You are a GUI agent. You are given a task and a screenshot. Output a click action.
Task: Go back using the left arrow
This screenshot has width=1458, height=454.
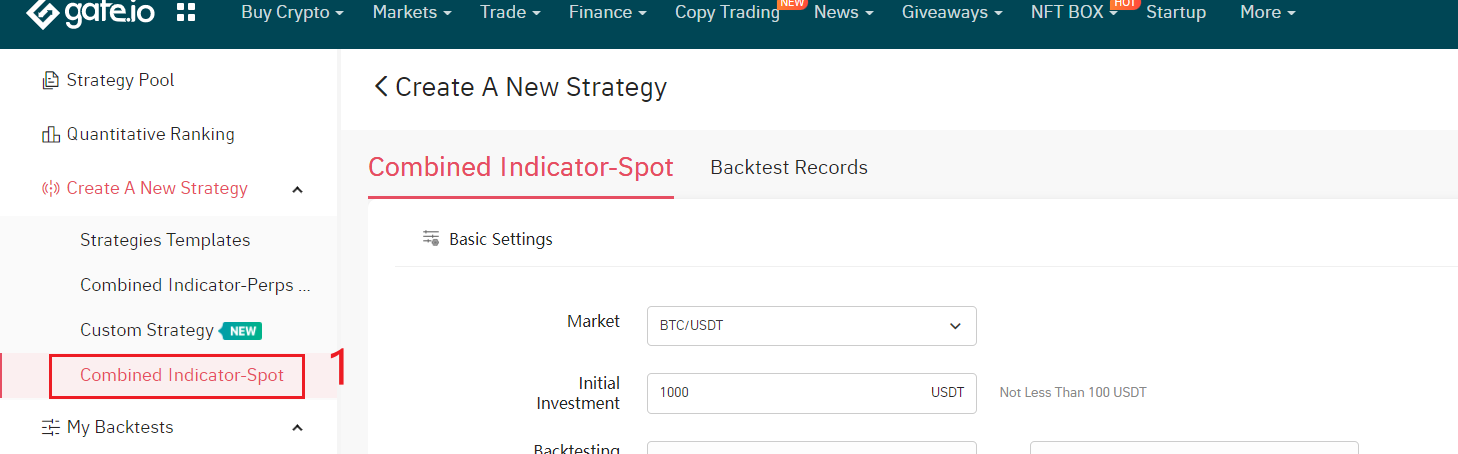[380, 87]
